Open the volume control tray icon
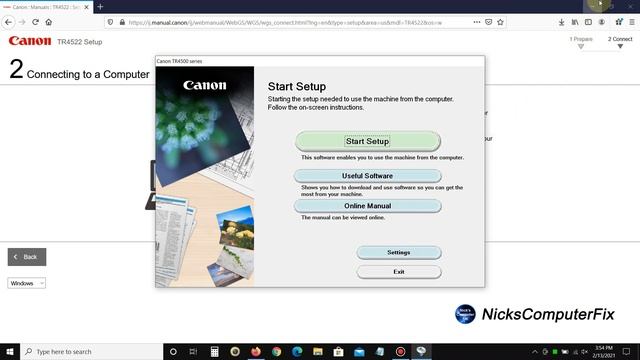The image size is (640, 360). (x=584, y=352)
